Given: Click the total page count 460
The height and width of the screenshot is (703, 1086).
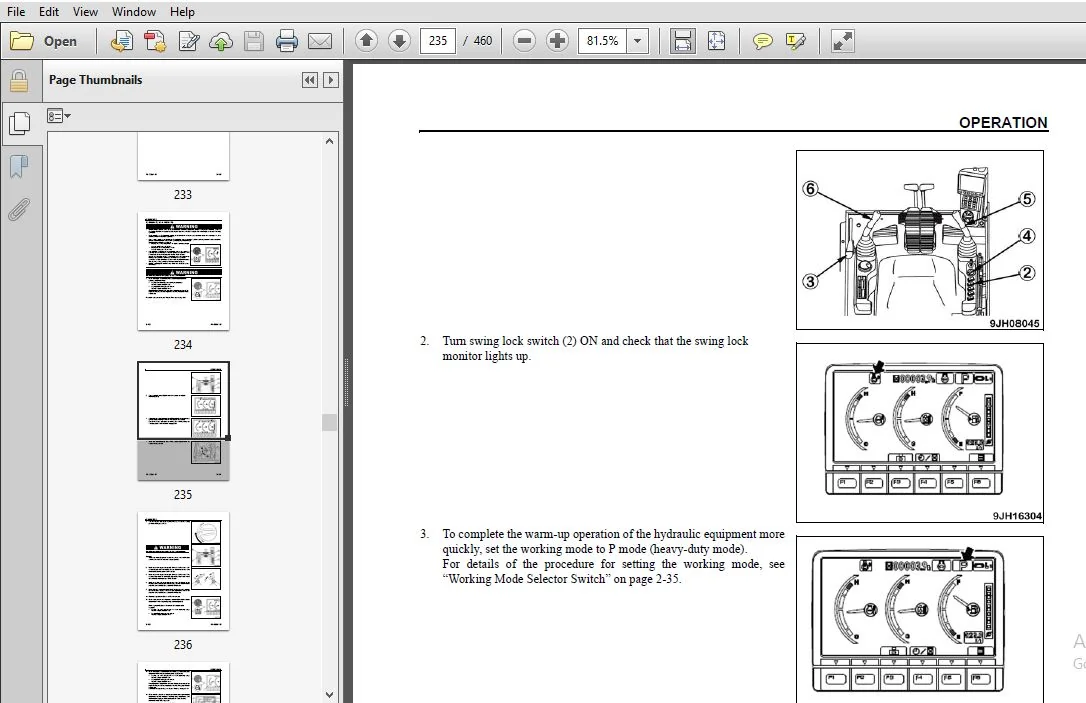Looking at the screenshot, I should coord(483,41).
